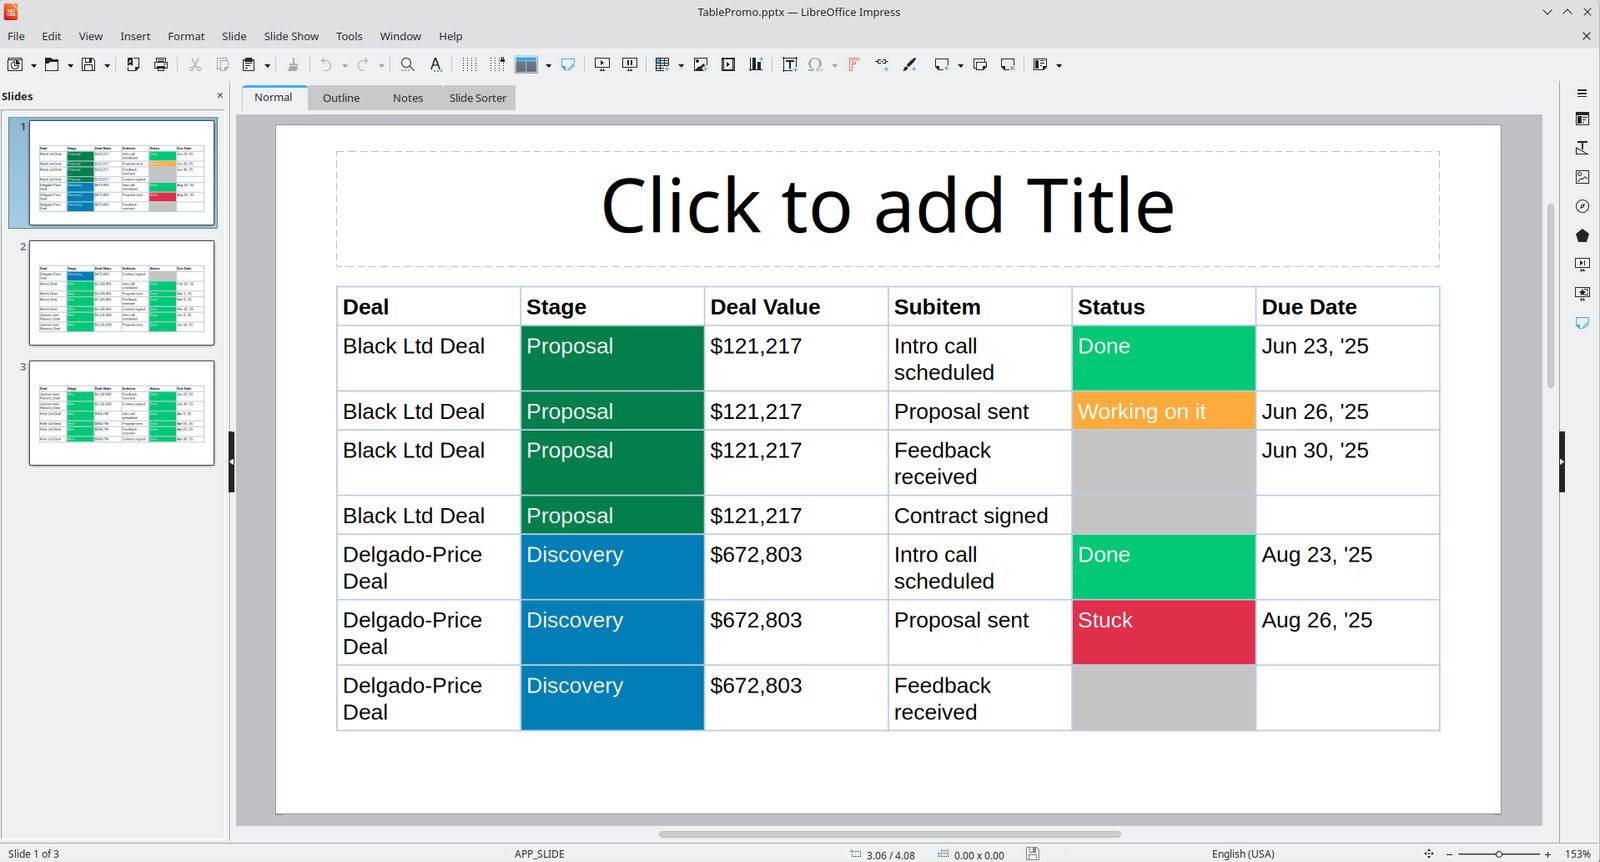
Task: Click the zoom in plus button
Action: [x=1547, y=854]
